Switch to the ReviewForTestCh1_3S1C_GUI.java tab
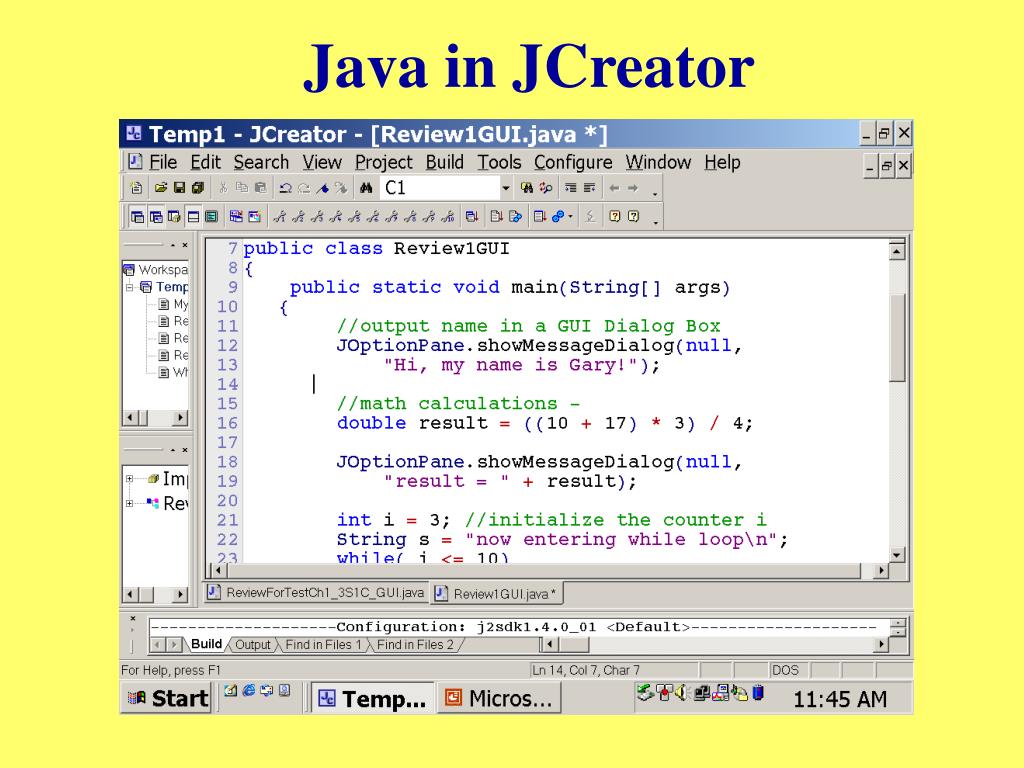 point(316,593)
